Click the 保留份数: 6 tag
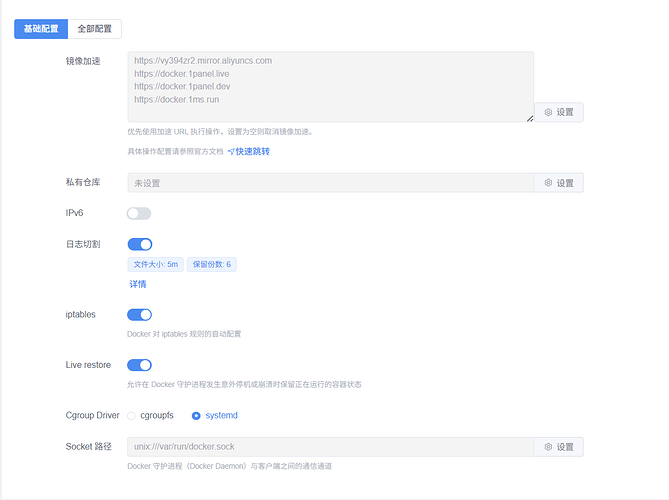This screenshot has height=500, width=669. click(211, 265)
